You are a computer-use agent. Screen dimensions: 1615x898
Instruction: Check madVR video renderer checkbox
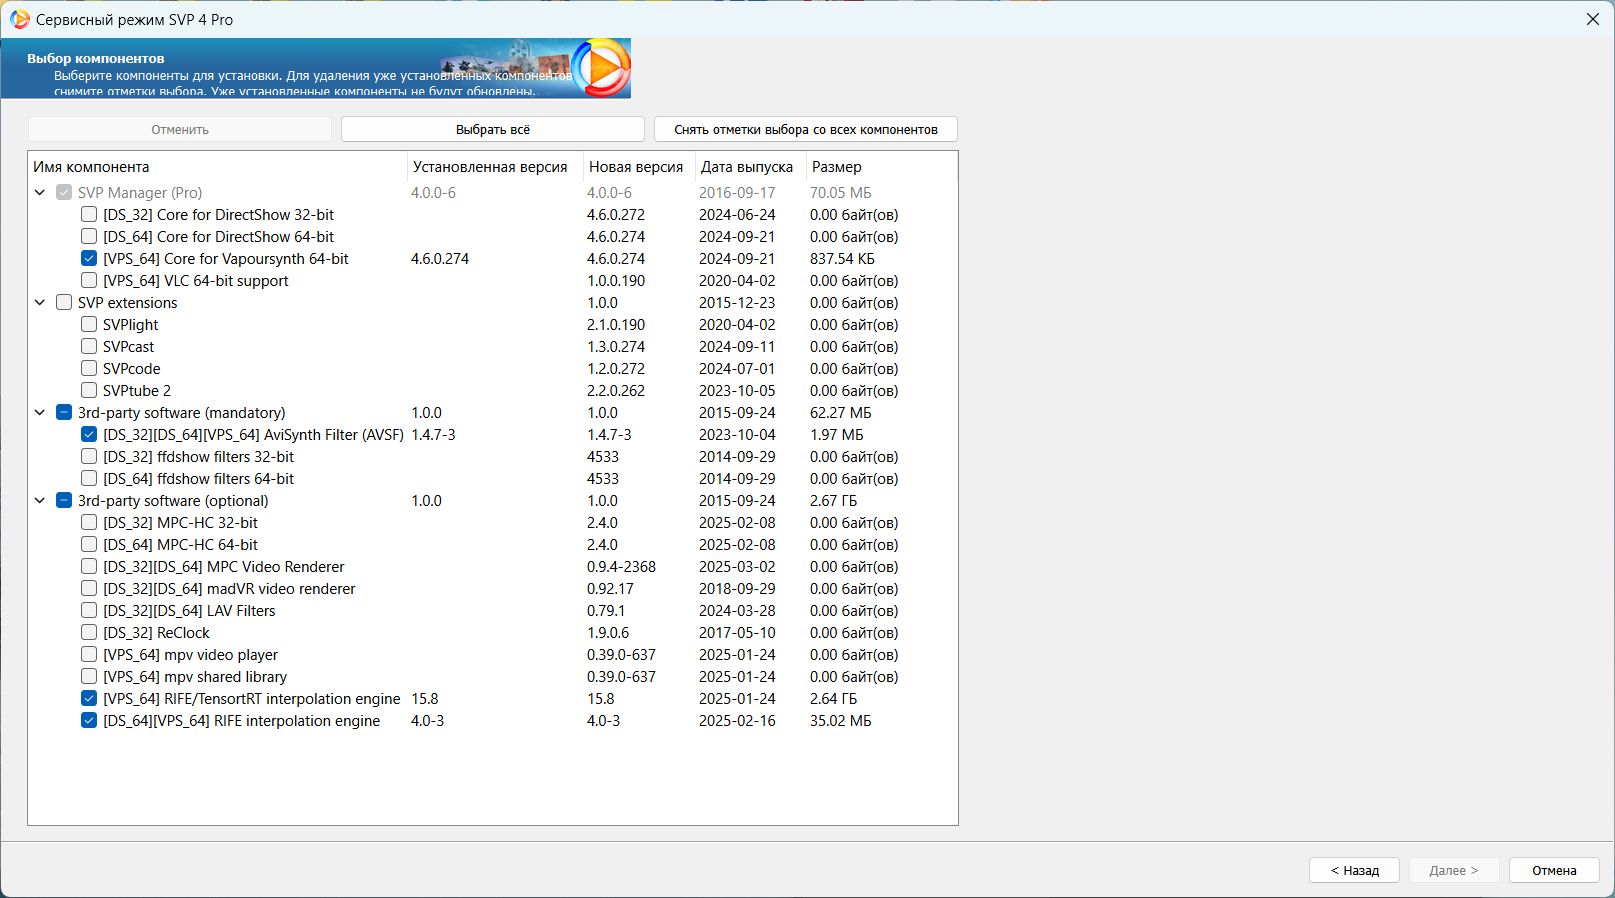pos(89,588)
